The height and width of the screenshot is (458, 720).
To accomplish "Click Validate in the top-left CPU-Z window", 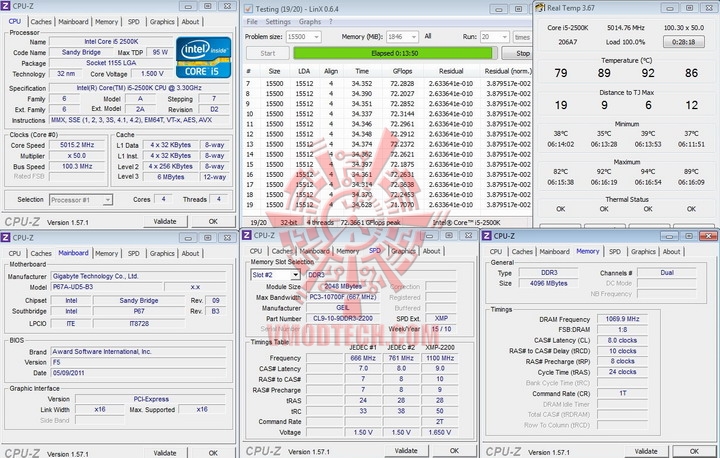I will [x=165, y=221].
